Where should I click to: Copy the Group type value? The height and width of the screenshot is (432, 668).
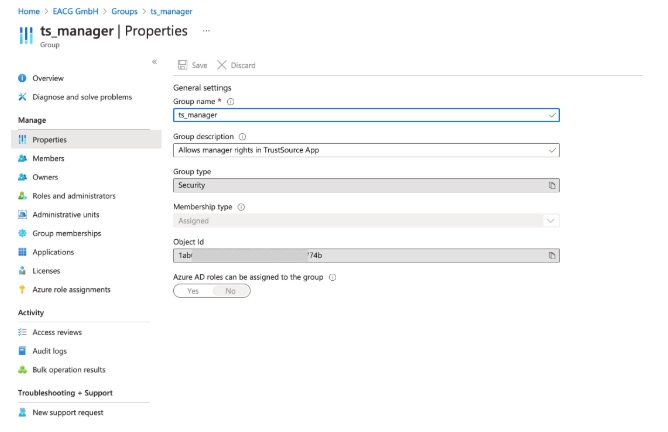552,185
